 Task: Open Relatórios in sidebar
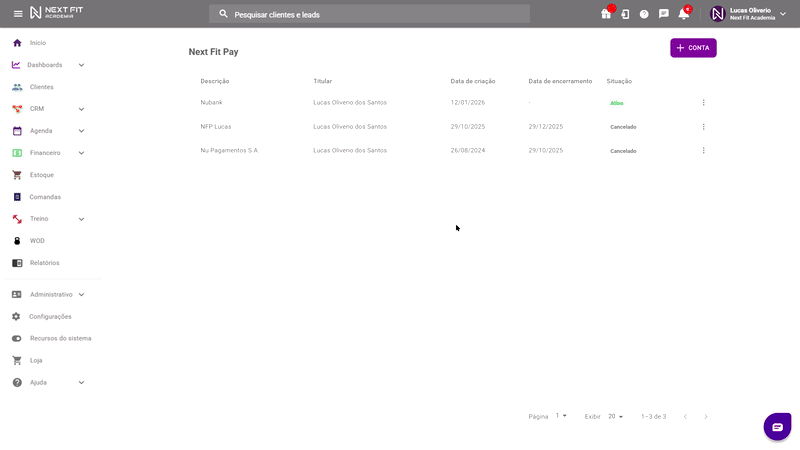point(44,263)
